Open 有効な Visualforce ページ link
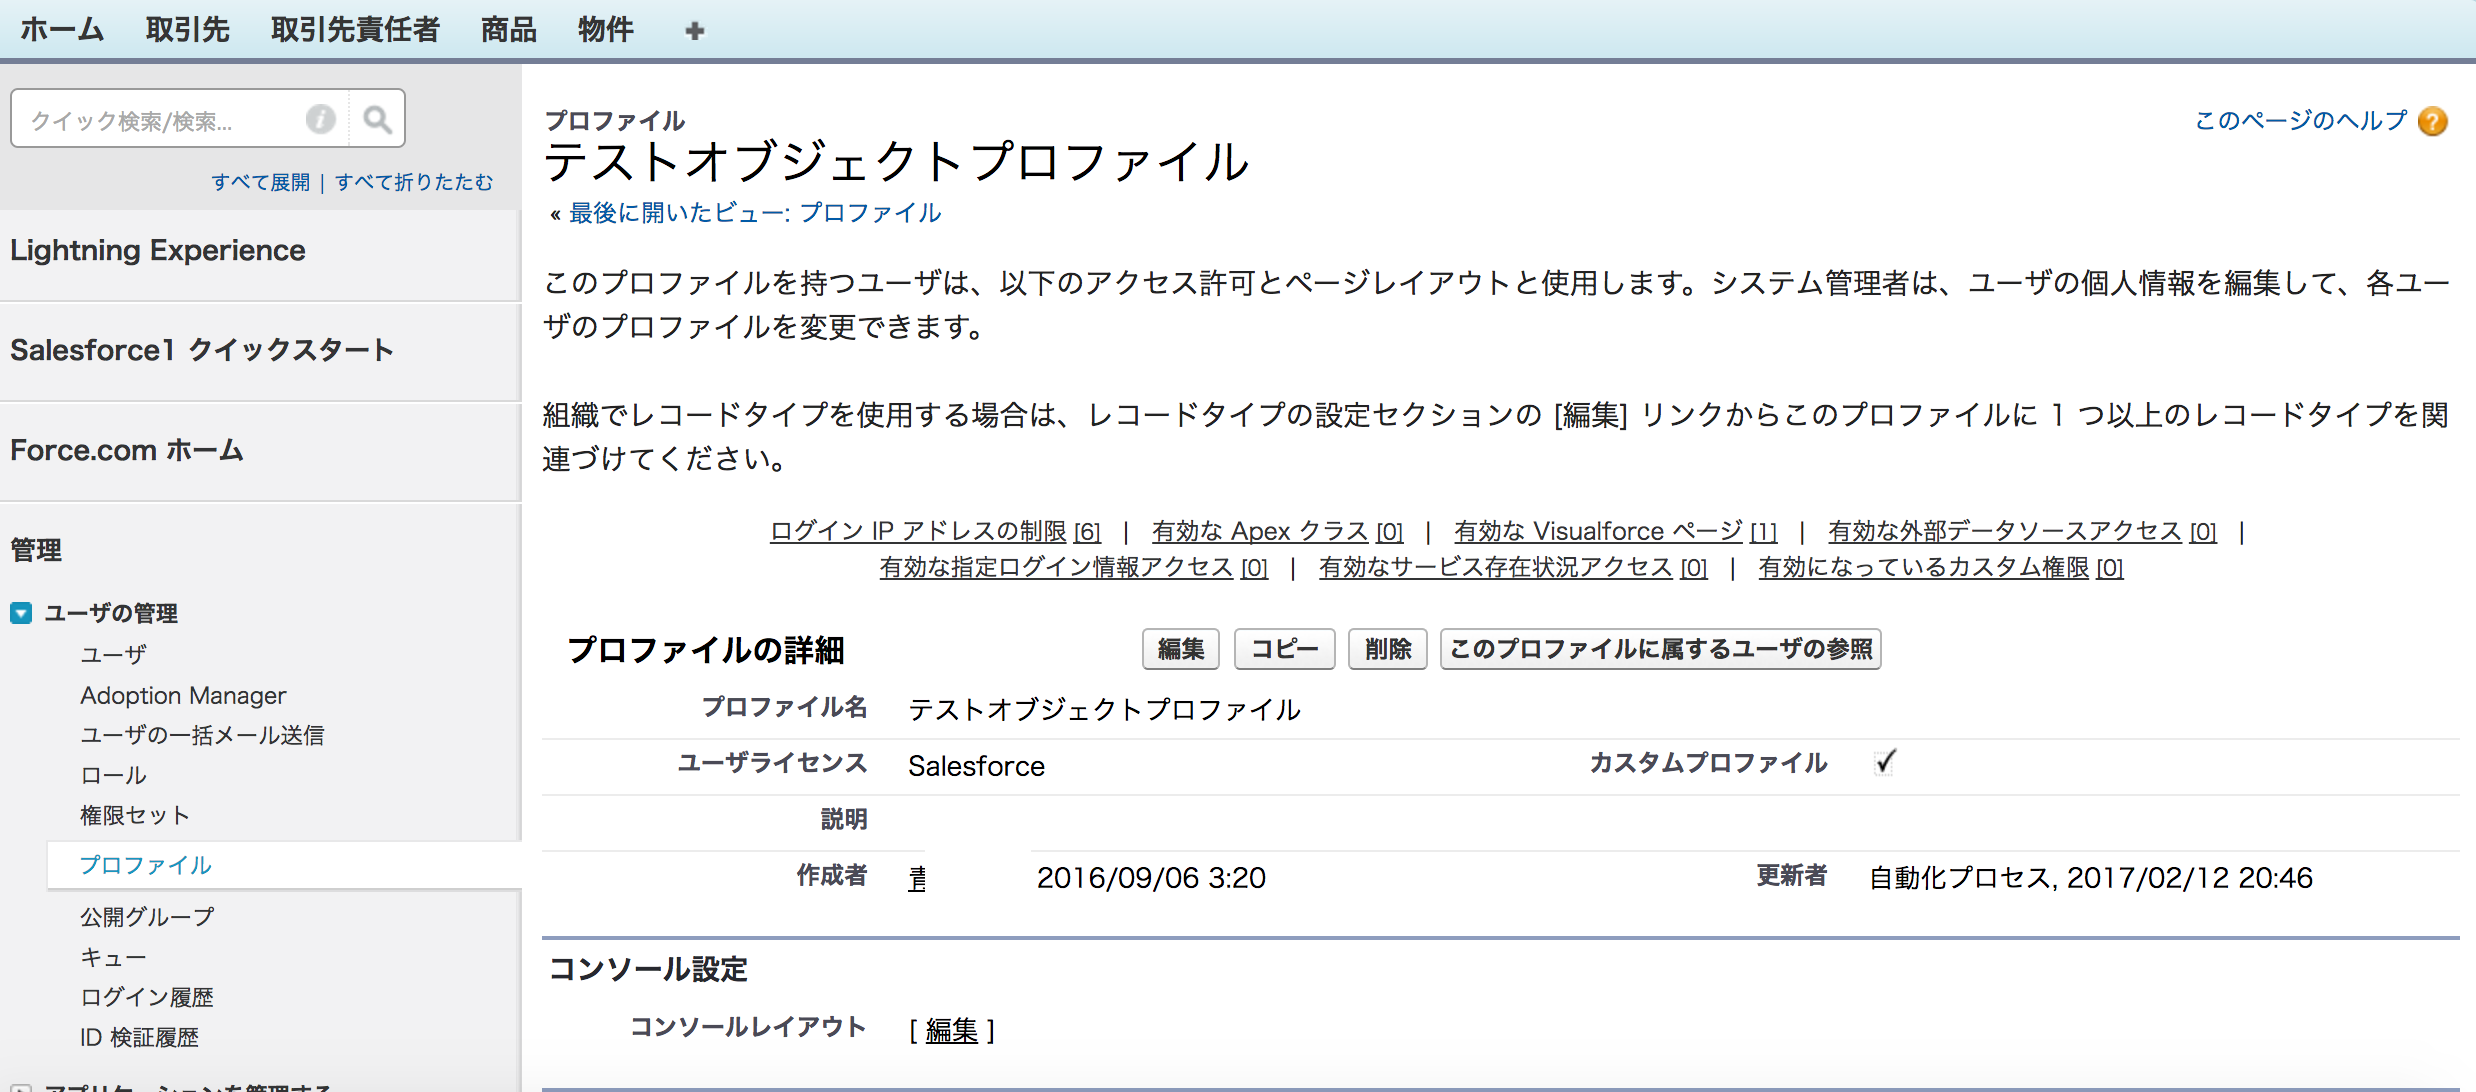The width and height of the screenshot is (2476, 1092). coord(1615,531)
